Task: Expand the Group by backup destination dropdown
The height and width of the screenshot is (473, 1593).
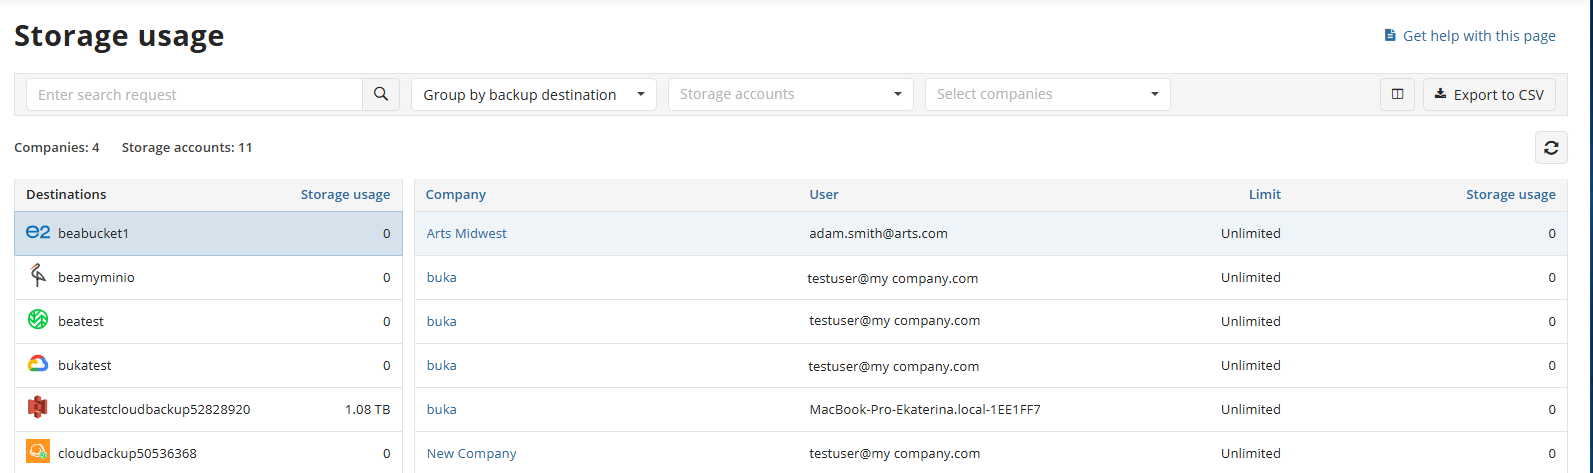Action: click(x=533, y=94)
